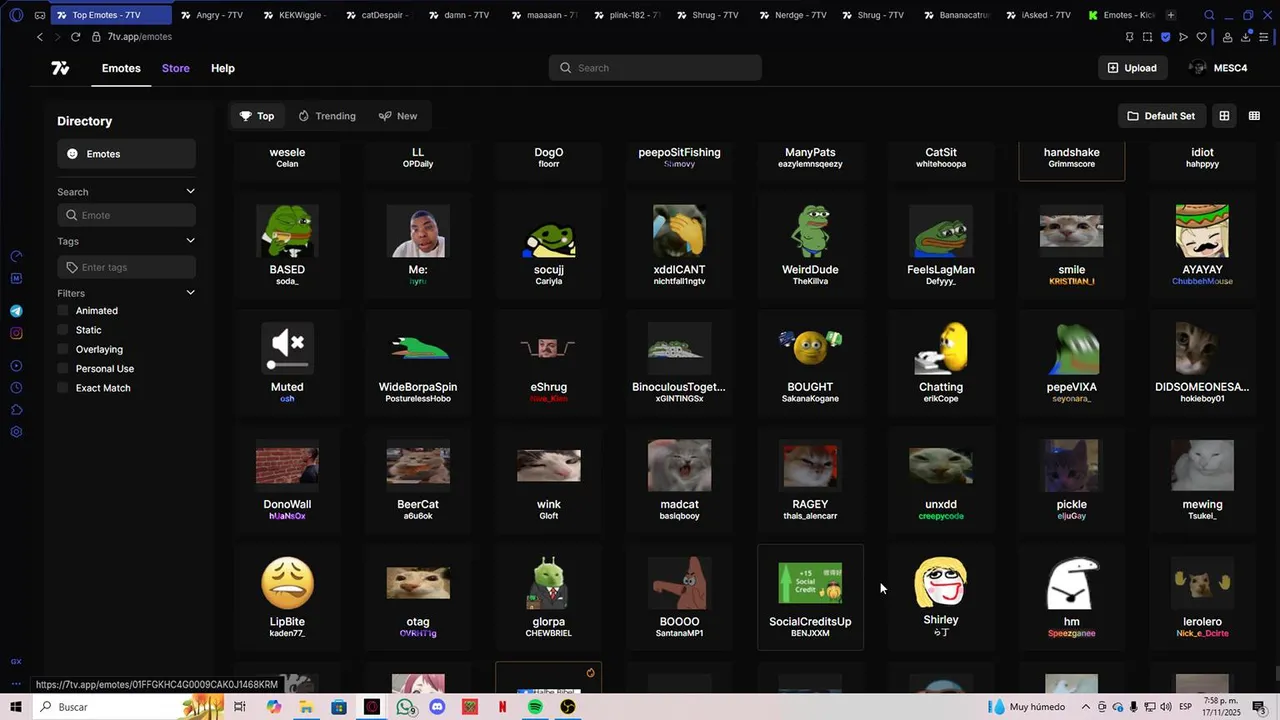Go back in browser history
This screenshot has height=720, width=1280.
click(x=40, y=37)
